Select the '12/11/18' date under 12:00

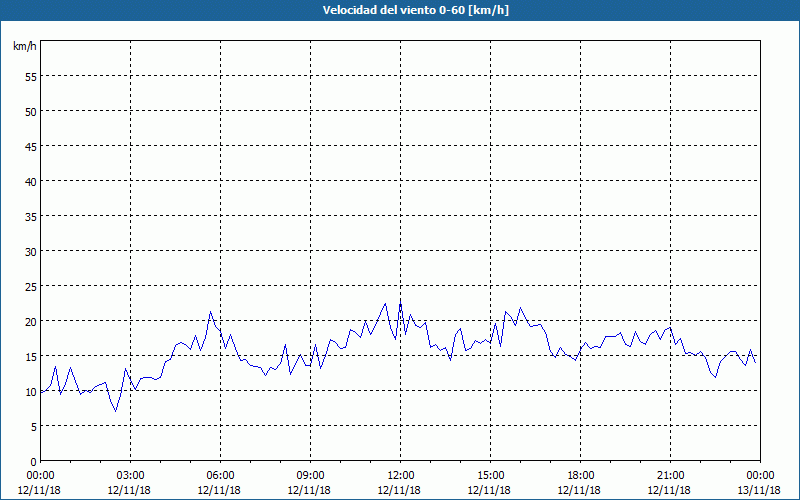[399, 490]
